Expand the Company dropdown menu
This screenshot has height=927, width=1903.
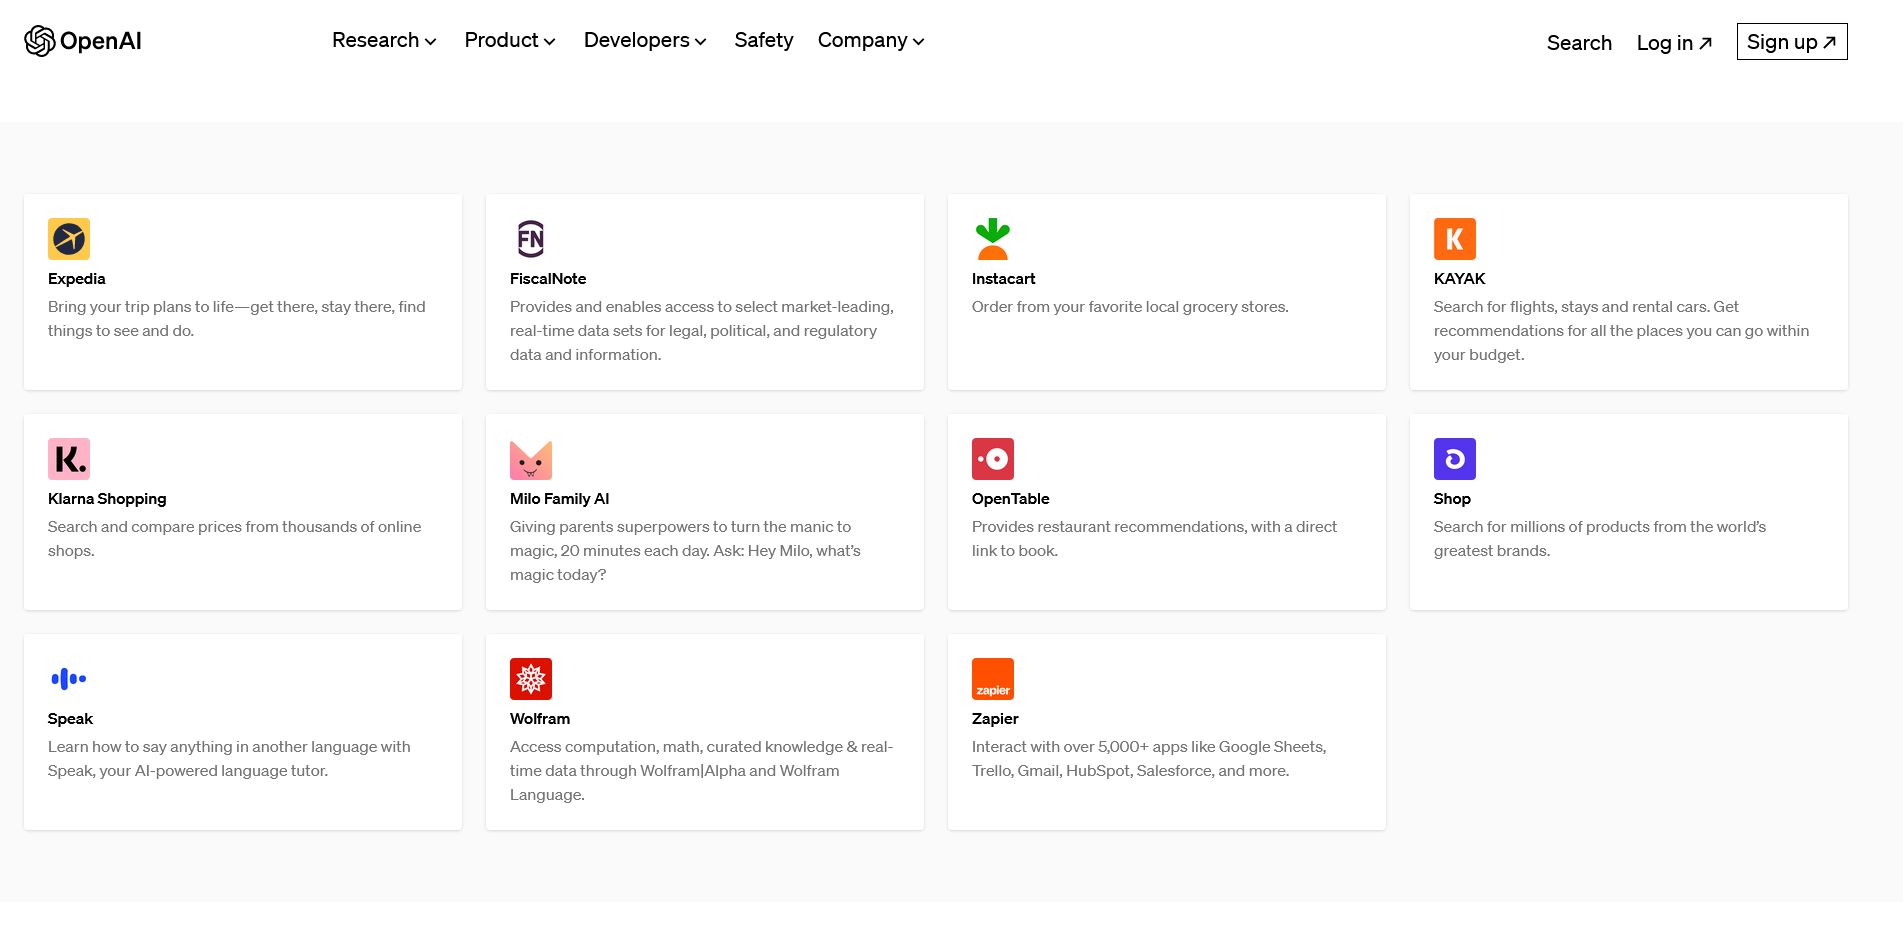[x=871, y=41]
